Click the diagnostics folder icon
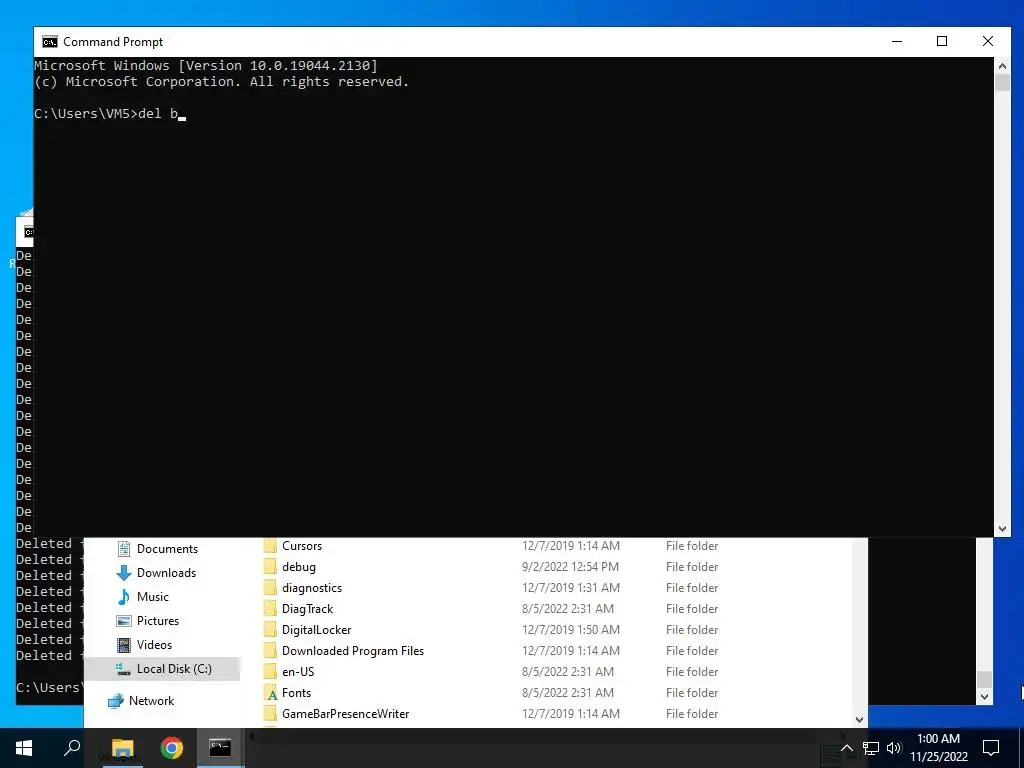1024x768 pixels. point(270,588)
